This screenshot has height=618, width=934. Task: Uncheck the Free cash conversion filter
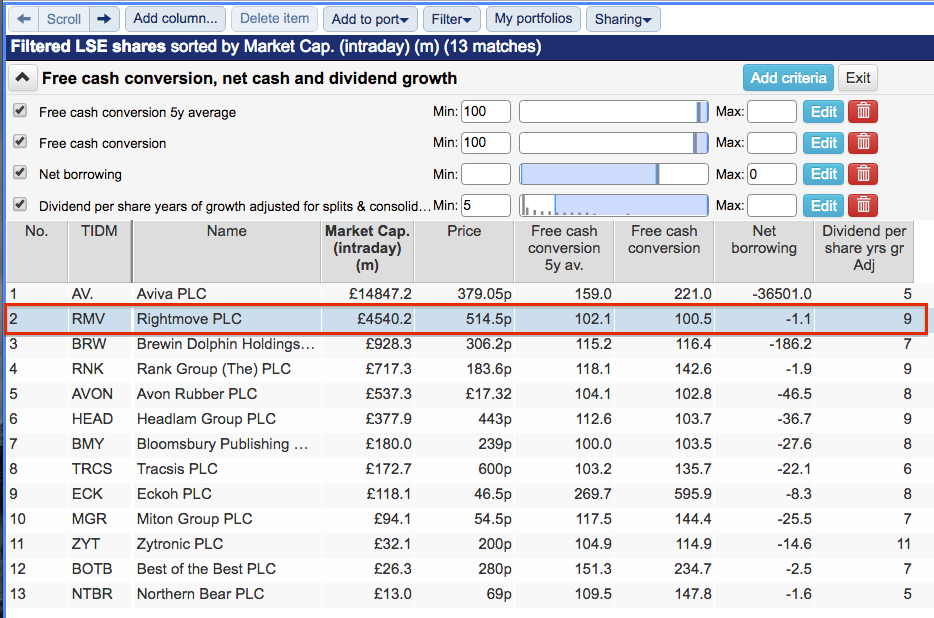coord(20,141)
